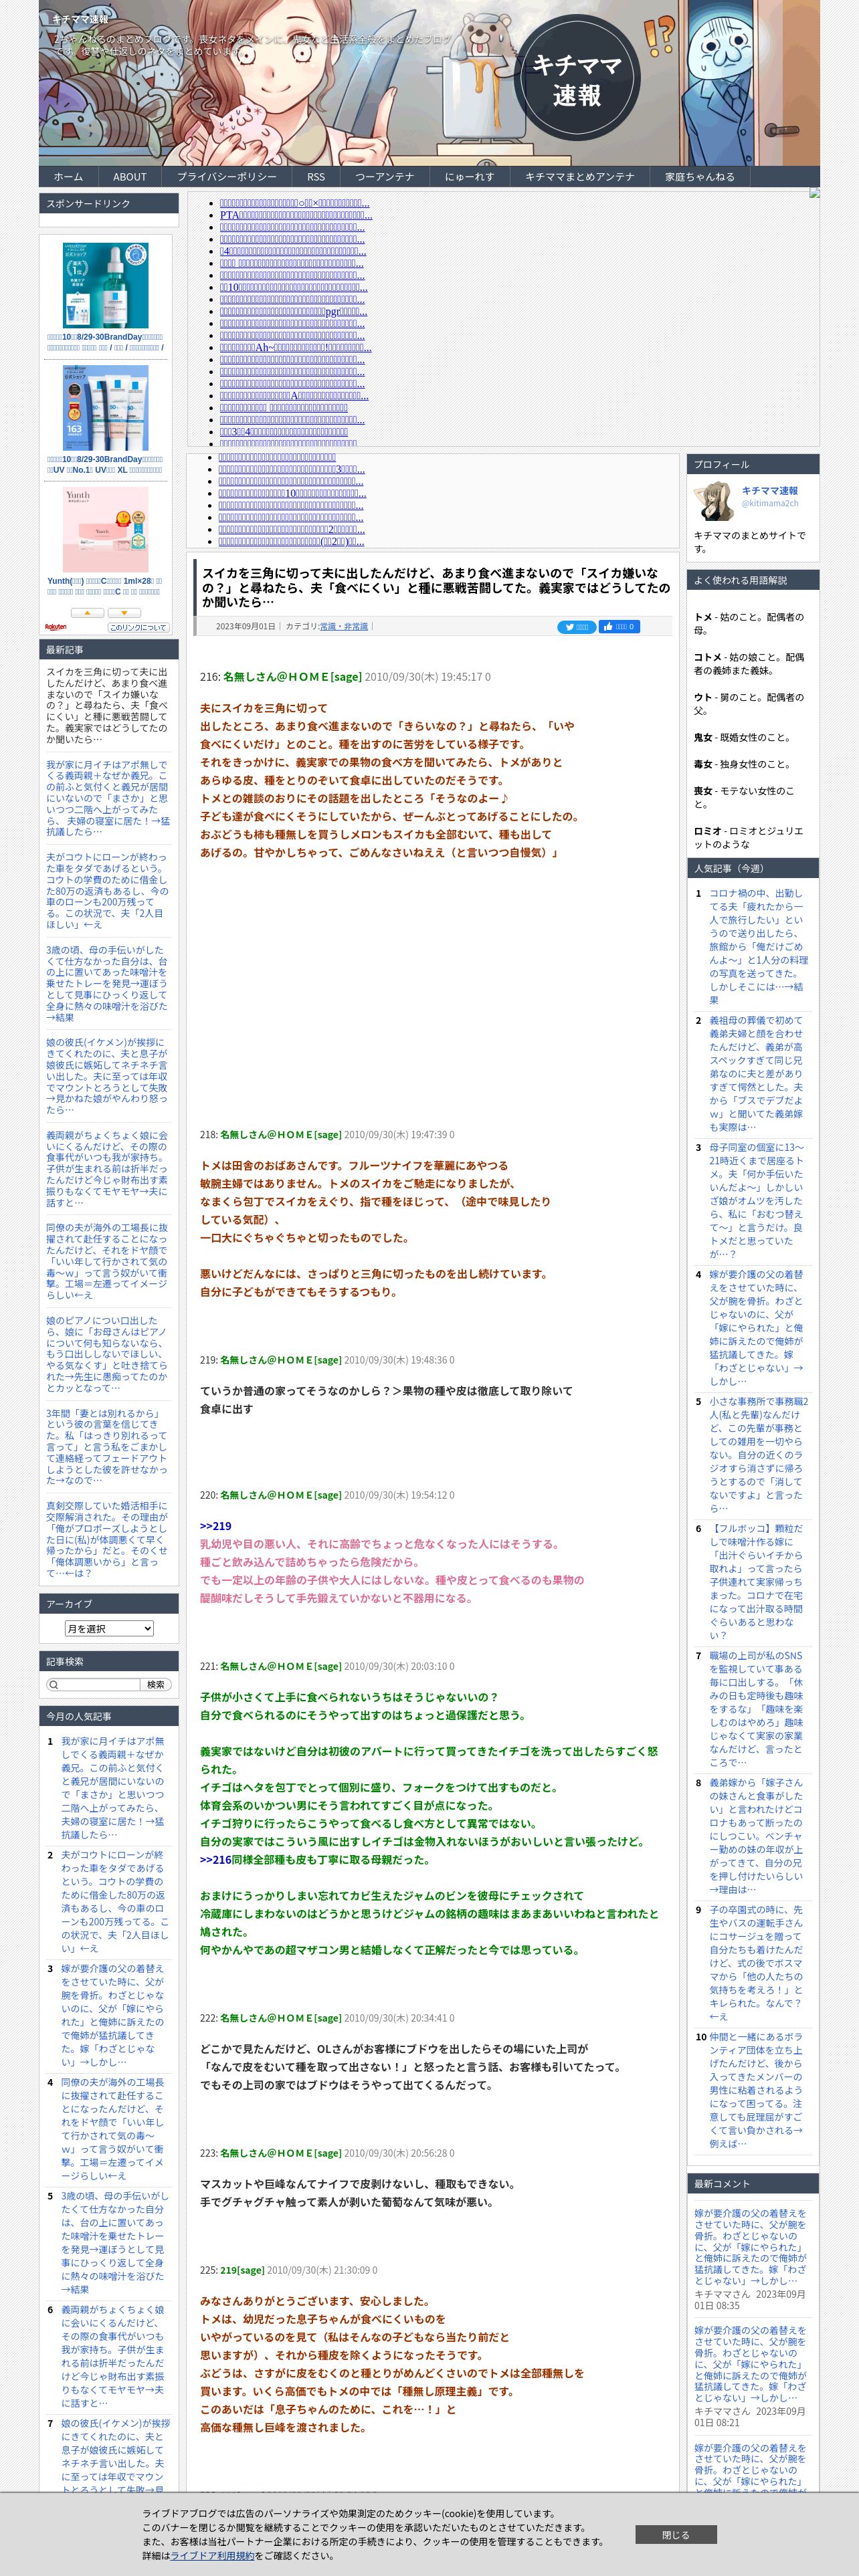Open latest article 娘のピアノについ口出ししたら

pos(108,1354)
